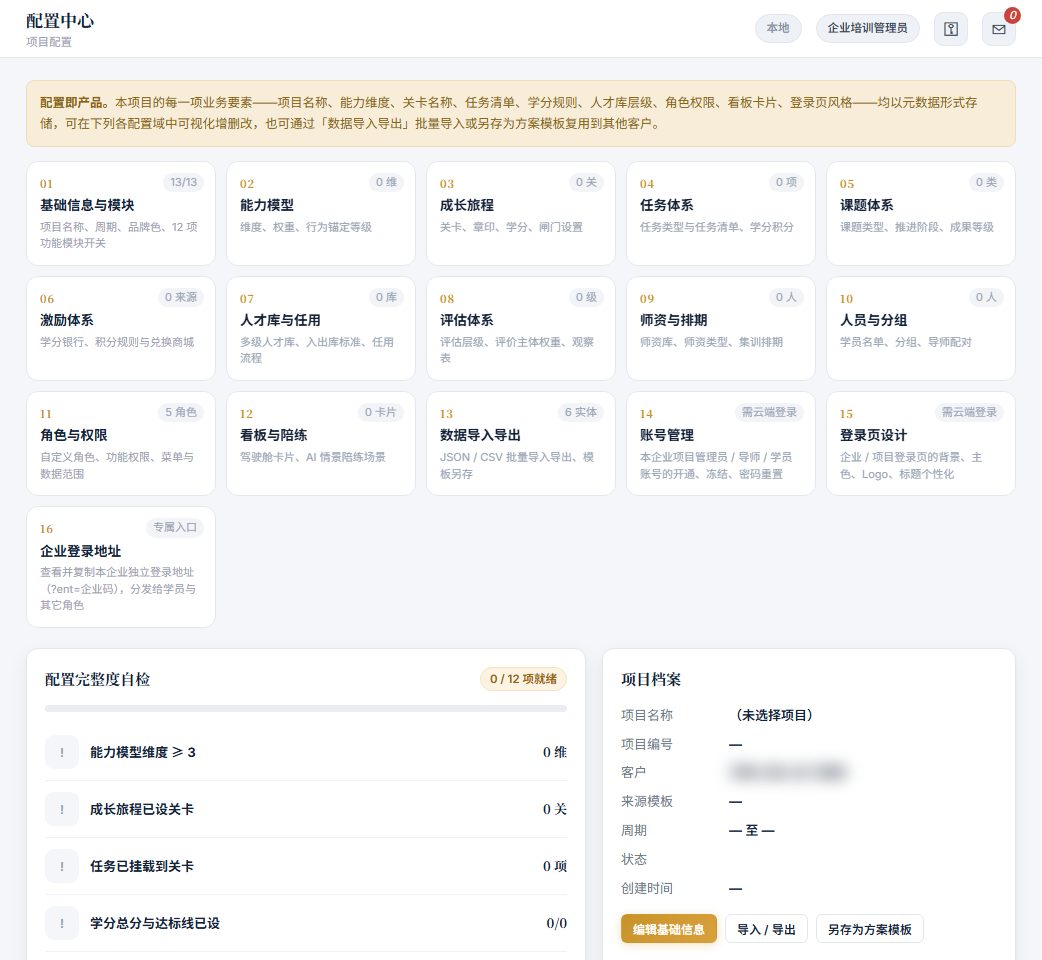Open the 数据导入导出 card
1042x960 pixels.
click(521, 443)
